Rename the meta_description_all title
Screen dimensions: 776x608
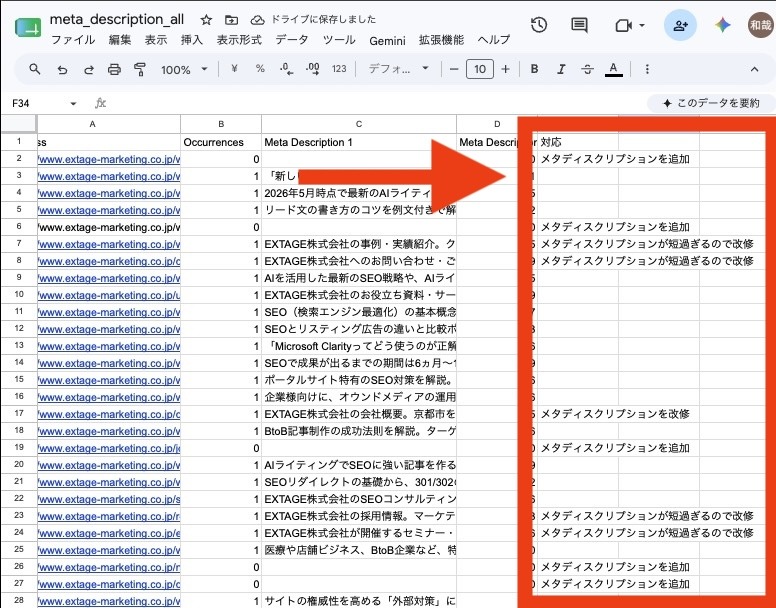tap(117, 19)
